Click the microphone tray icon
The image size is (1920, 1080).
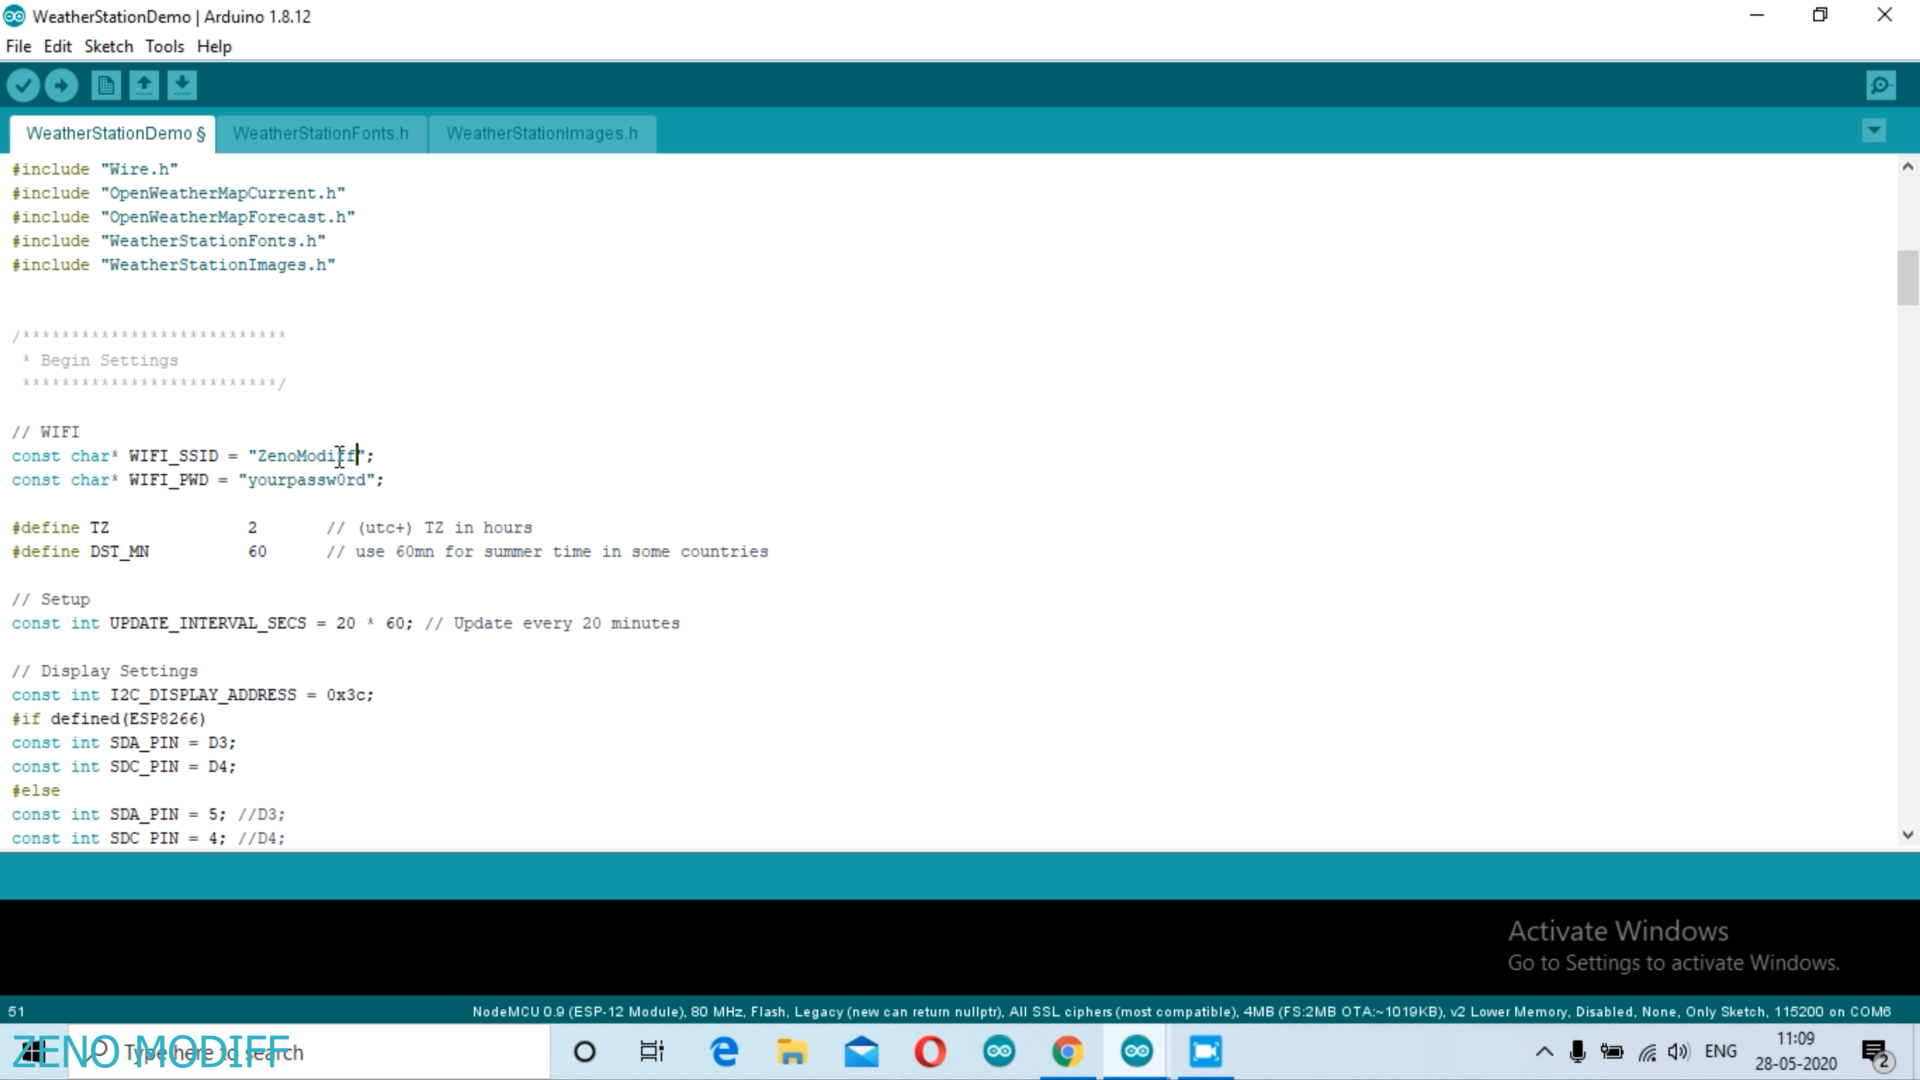click(x=1578, y=1052)
